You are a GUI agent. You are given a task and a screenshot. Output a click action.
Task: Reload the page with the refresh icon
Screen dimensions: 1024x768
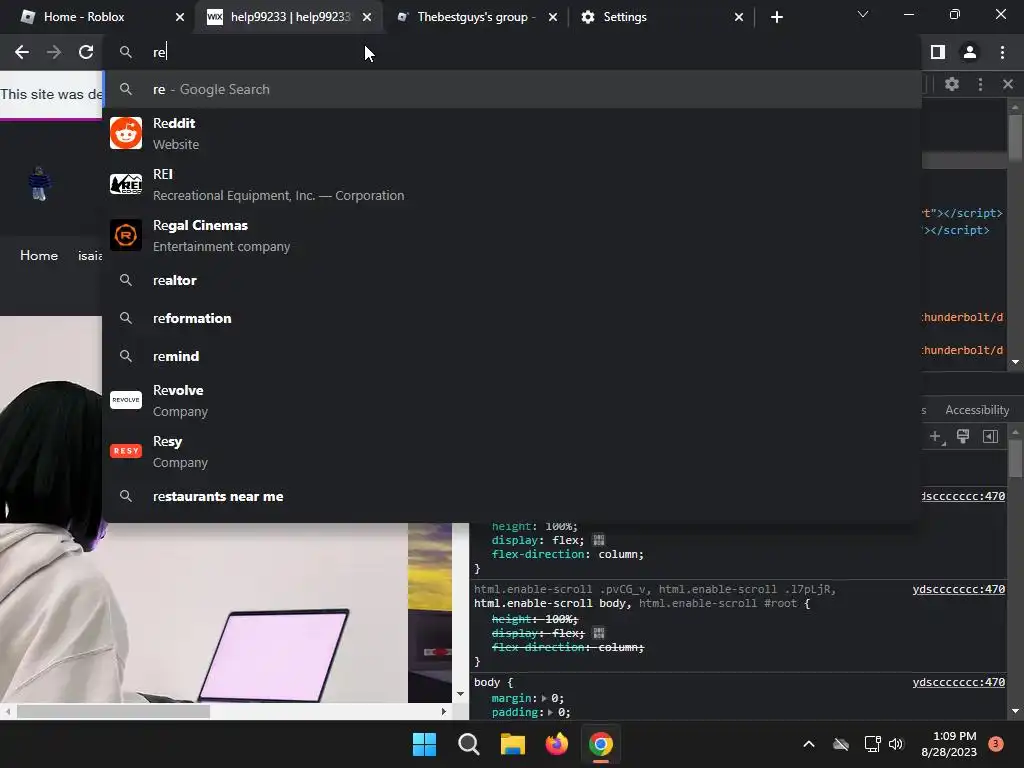86,52
